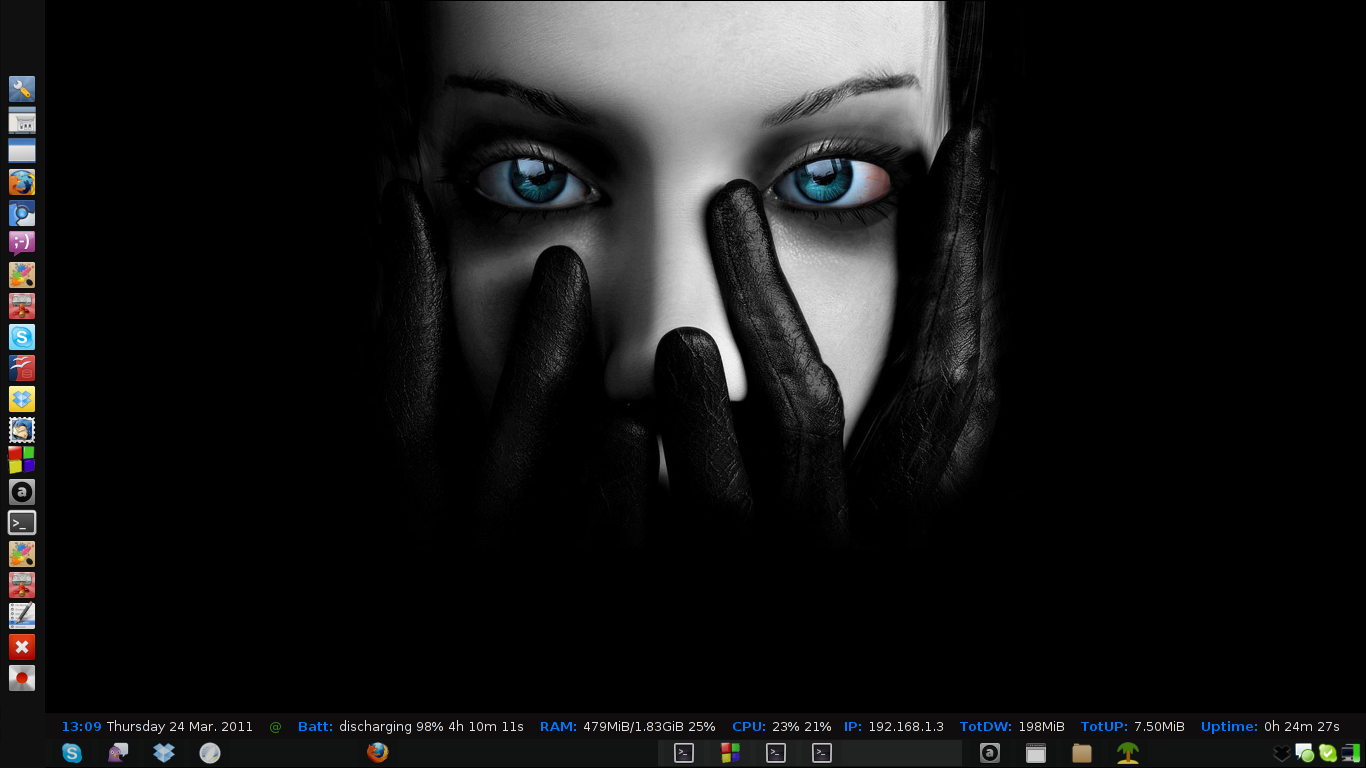1366x768 pixels.
Task: Click the Firefox icon in the bottom panel
Action: pyautogui.click(x=377, y=753)
